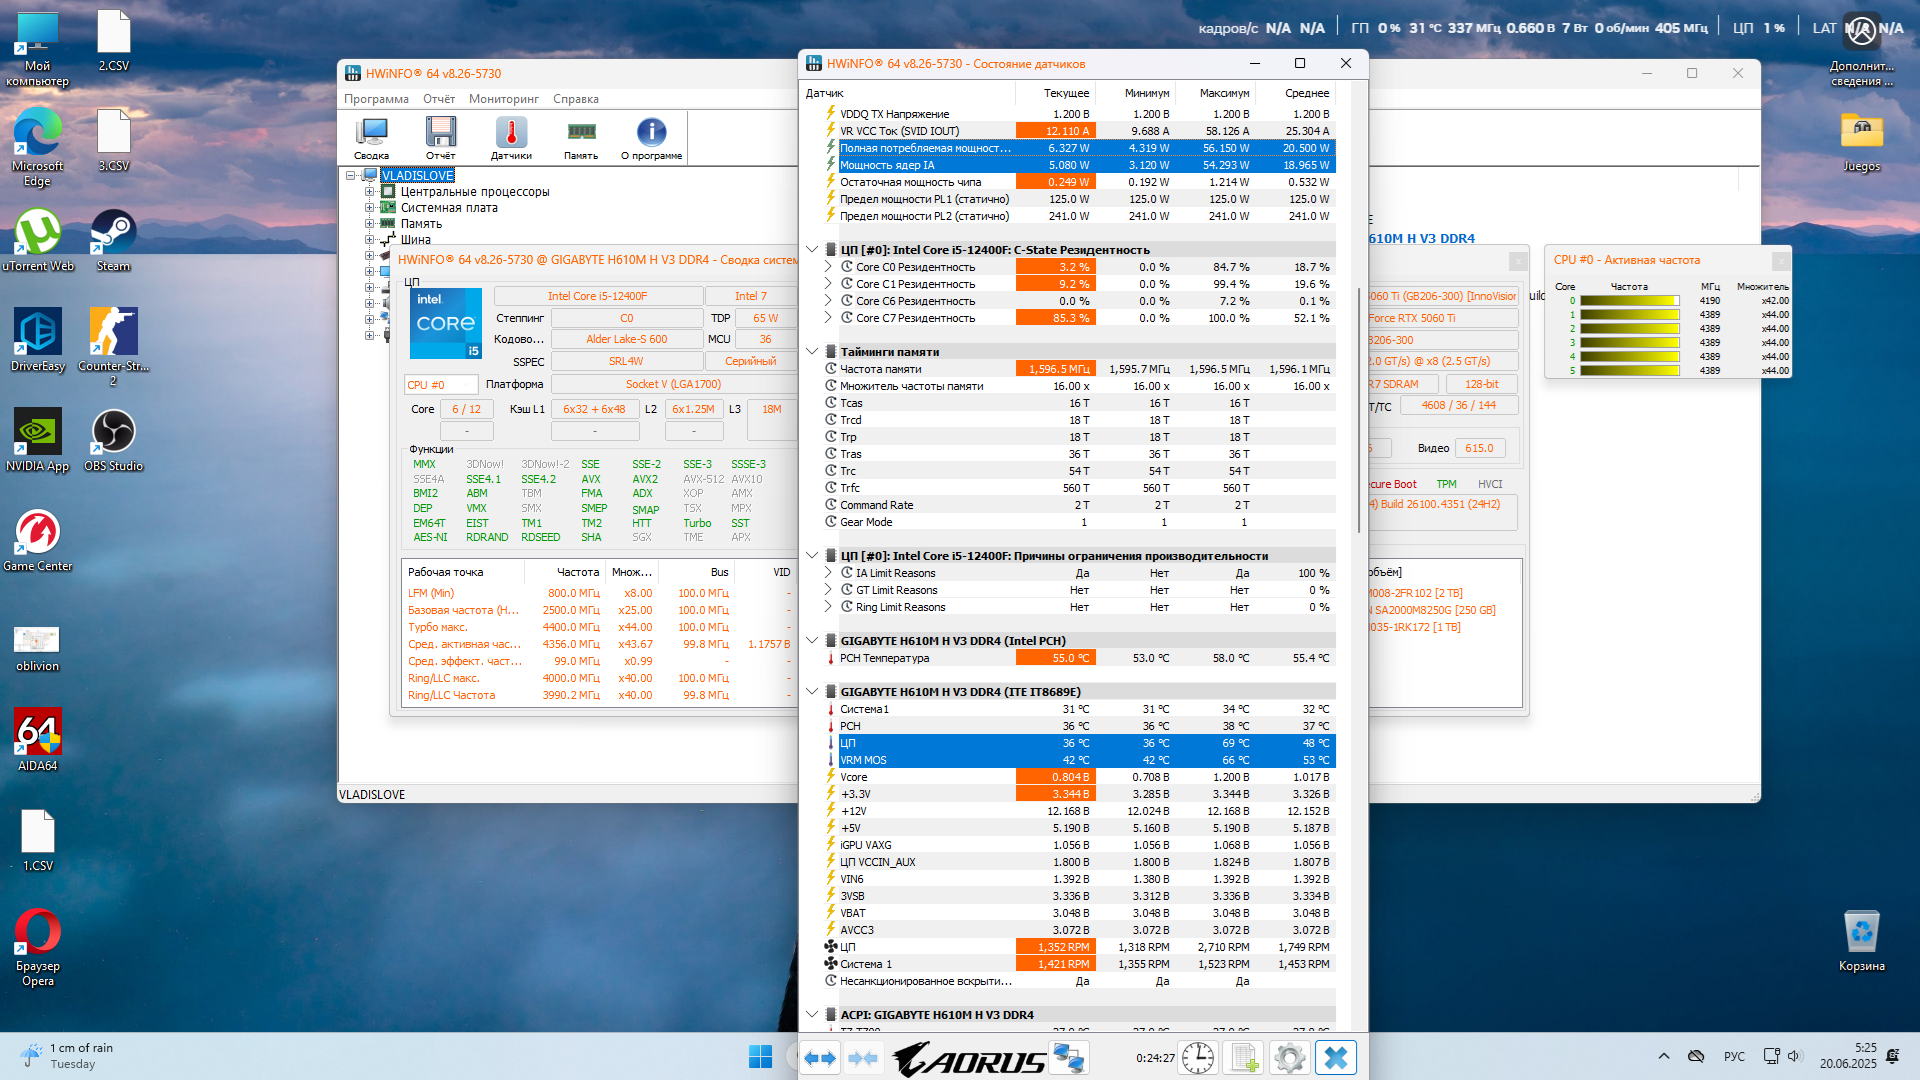The height and width of the screenshot is (1080, 1920).
Task: Click the expand columns arrows icon in sensors window
Action: [820, 1058]
